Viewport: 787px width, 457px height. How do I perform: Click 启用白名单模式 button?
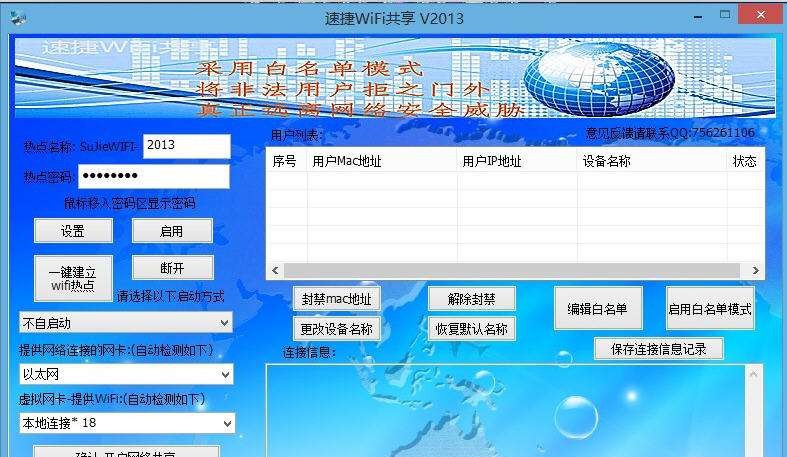pyautogui.click(x=710, y=309)
